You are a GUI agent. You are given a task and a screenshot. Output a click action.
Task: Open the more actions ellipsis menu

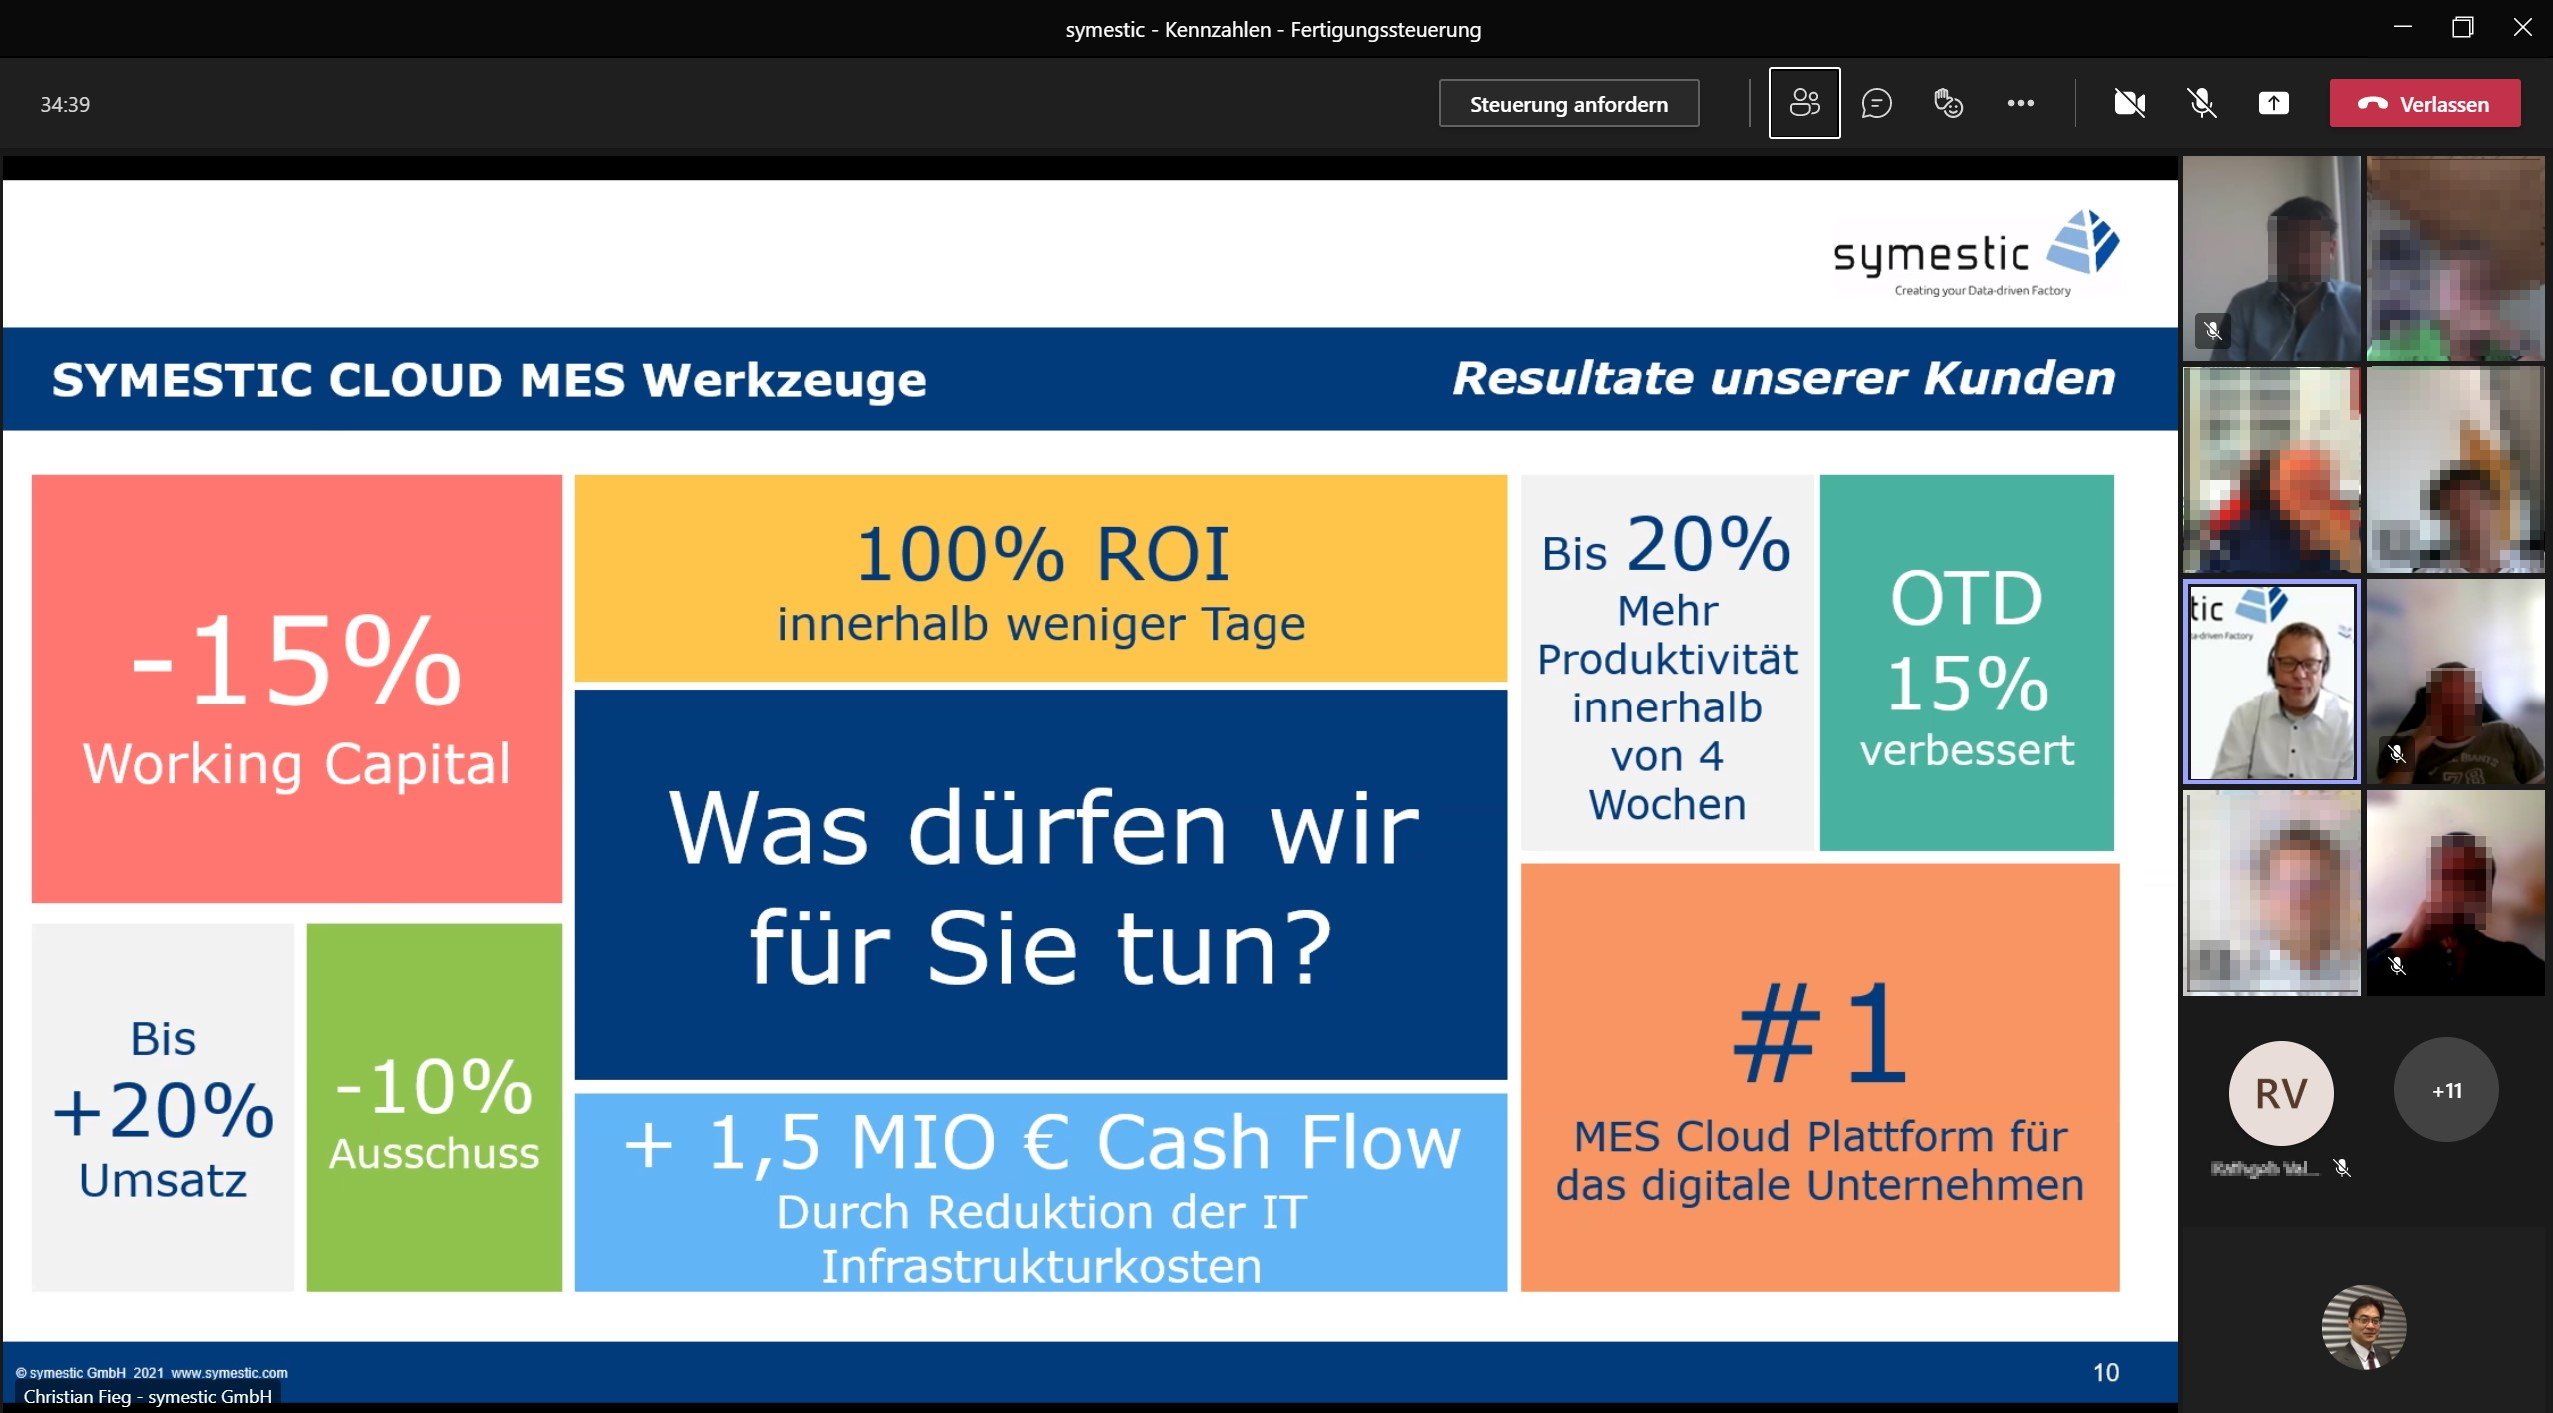(2022, 103)
